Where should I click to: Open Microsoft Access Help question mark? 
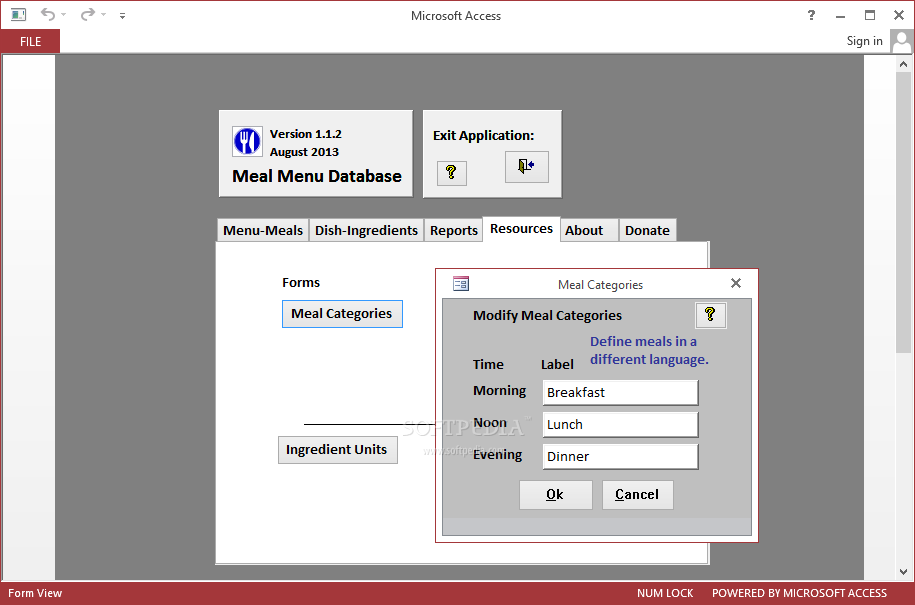pos(811,15)
